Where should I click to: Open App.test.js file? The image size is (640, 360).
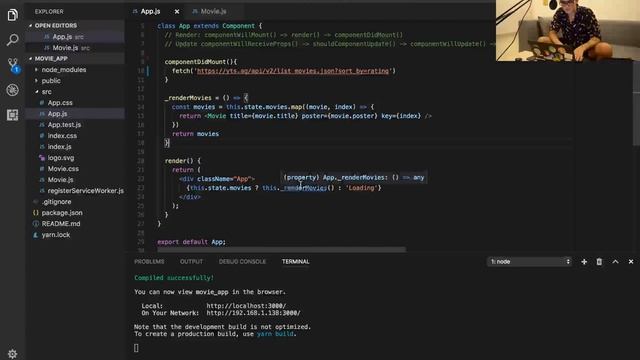point(75,125)
